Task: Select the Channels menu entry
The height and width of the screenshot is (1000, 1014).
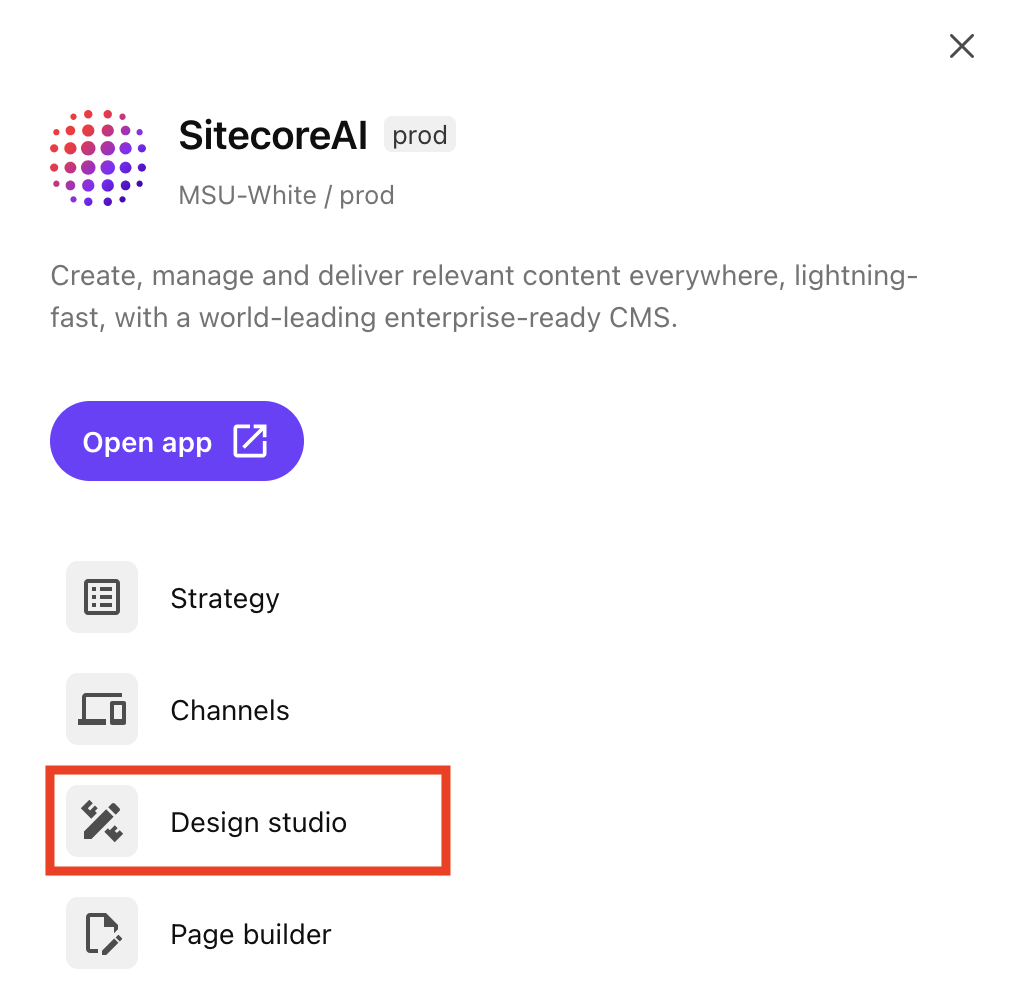Action: pos(229,709)
